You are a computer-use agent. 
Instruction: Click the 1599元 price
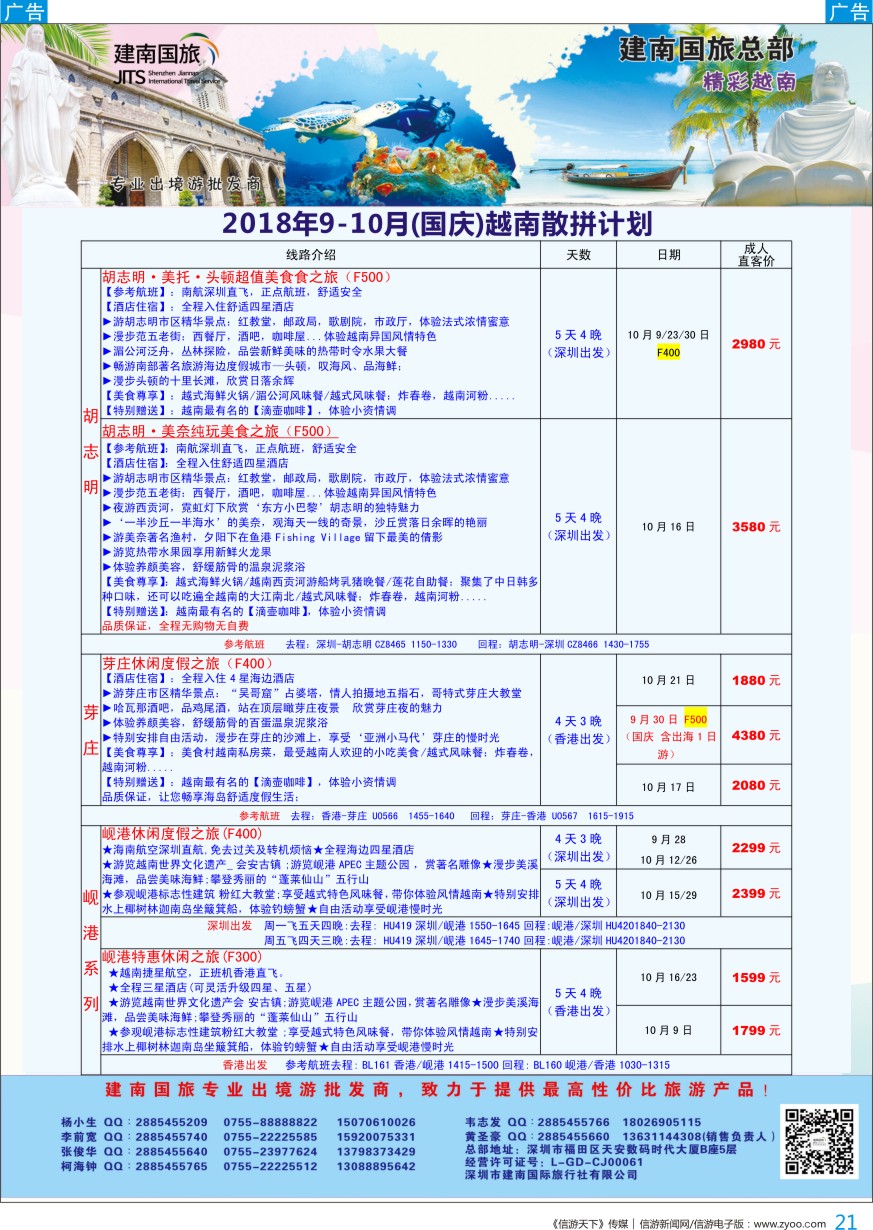tap(756, 977)
